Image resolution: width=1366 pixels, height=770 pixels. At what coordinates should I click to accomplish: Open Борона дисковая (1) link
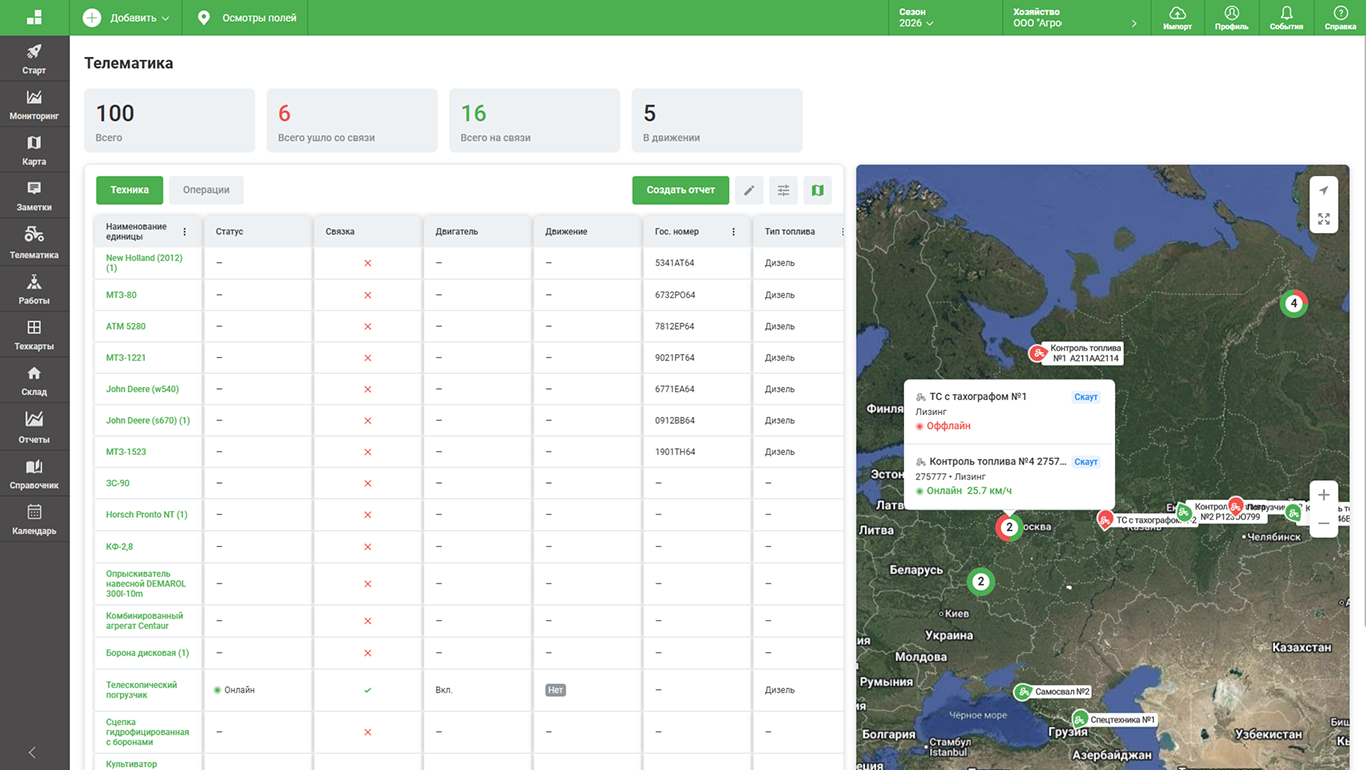(147, 653)
